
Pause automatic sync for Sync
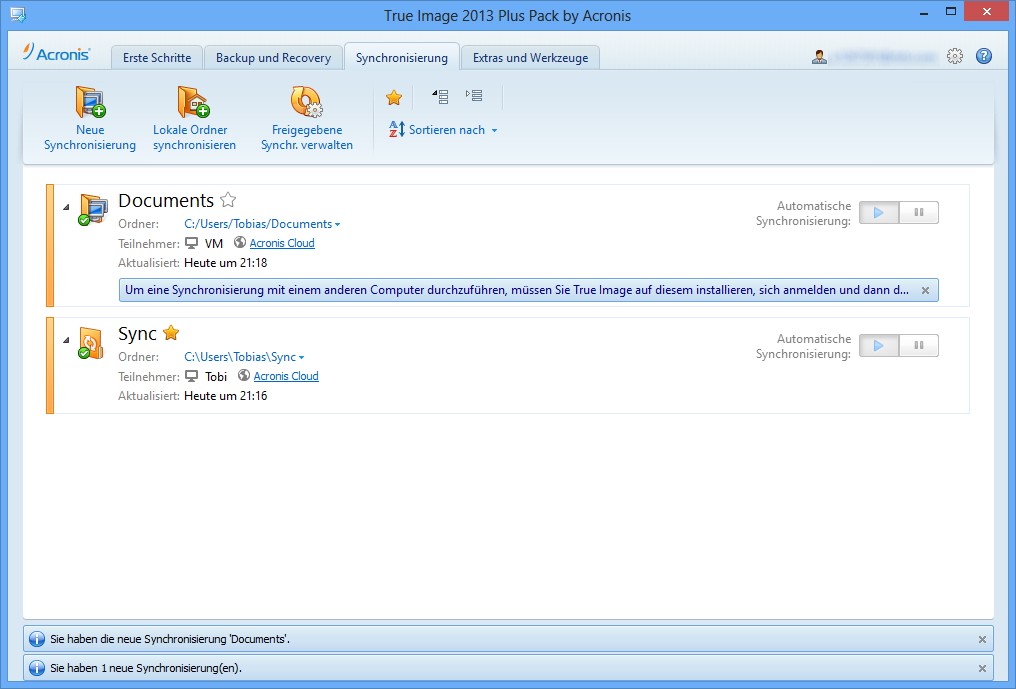919,345
